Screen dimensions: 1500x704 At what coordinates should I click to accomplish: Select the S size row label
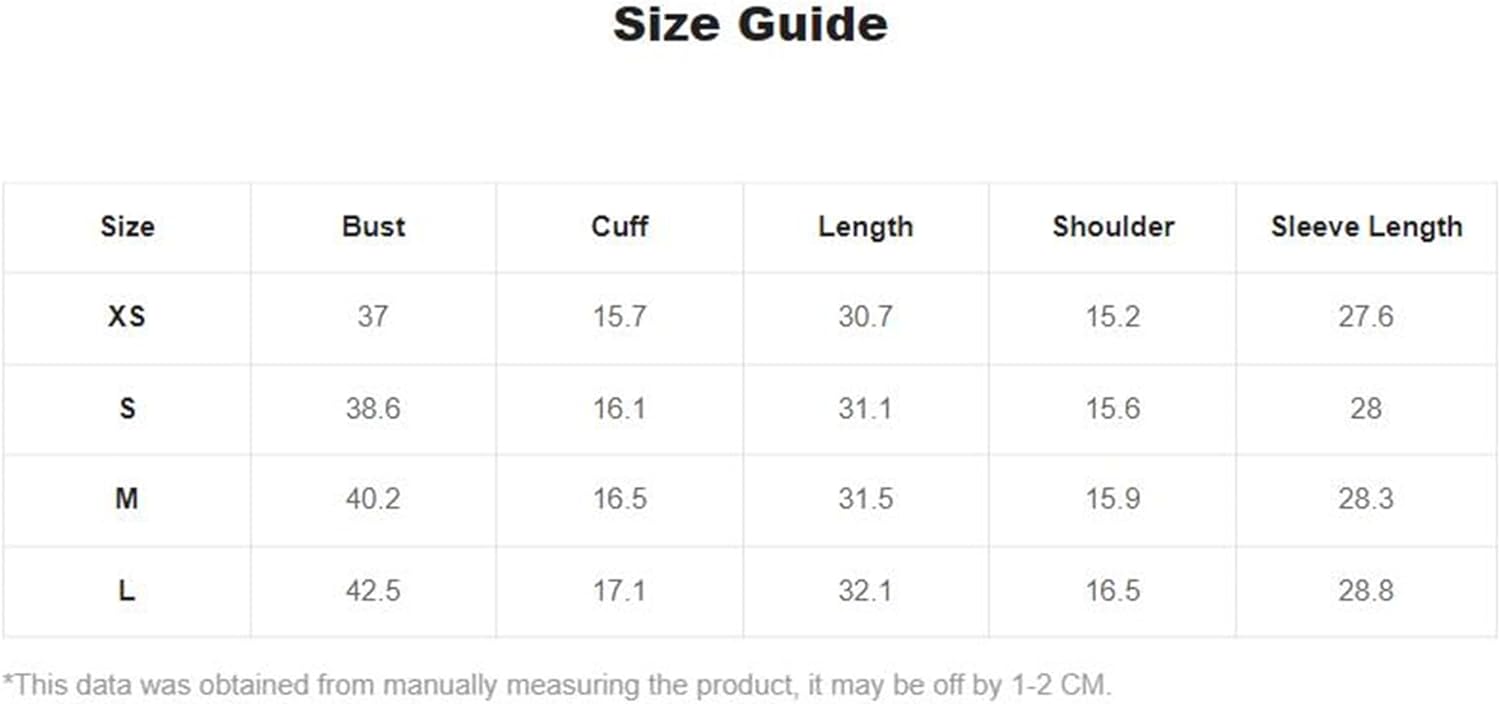(x=127, y=409)
